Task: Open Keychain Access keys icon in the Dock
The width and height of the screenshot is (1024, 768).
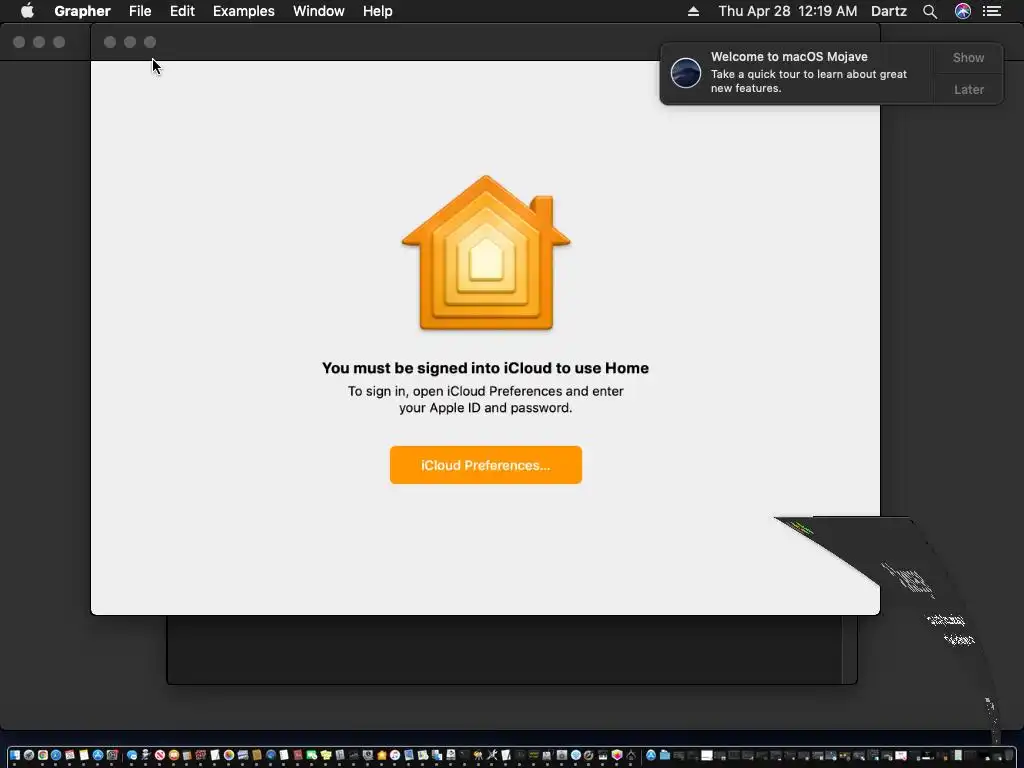Action: click(478, 756)
